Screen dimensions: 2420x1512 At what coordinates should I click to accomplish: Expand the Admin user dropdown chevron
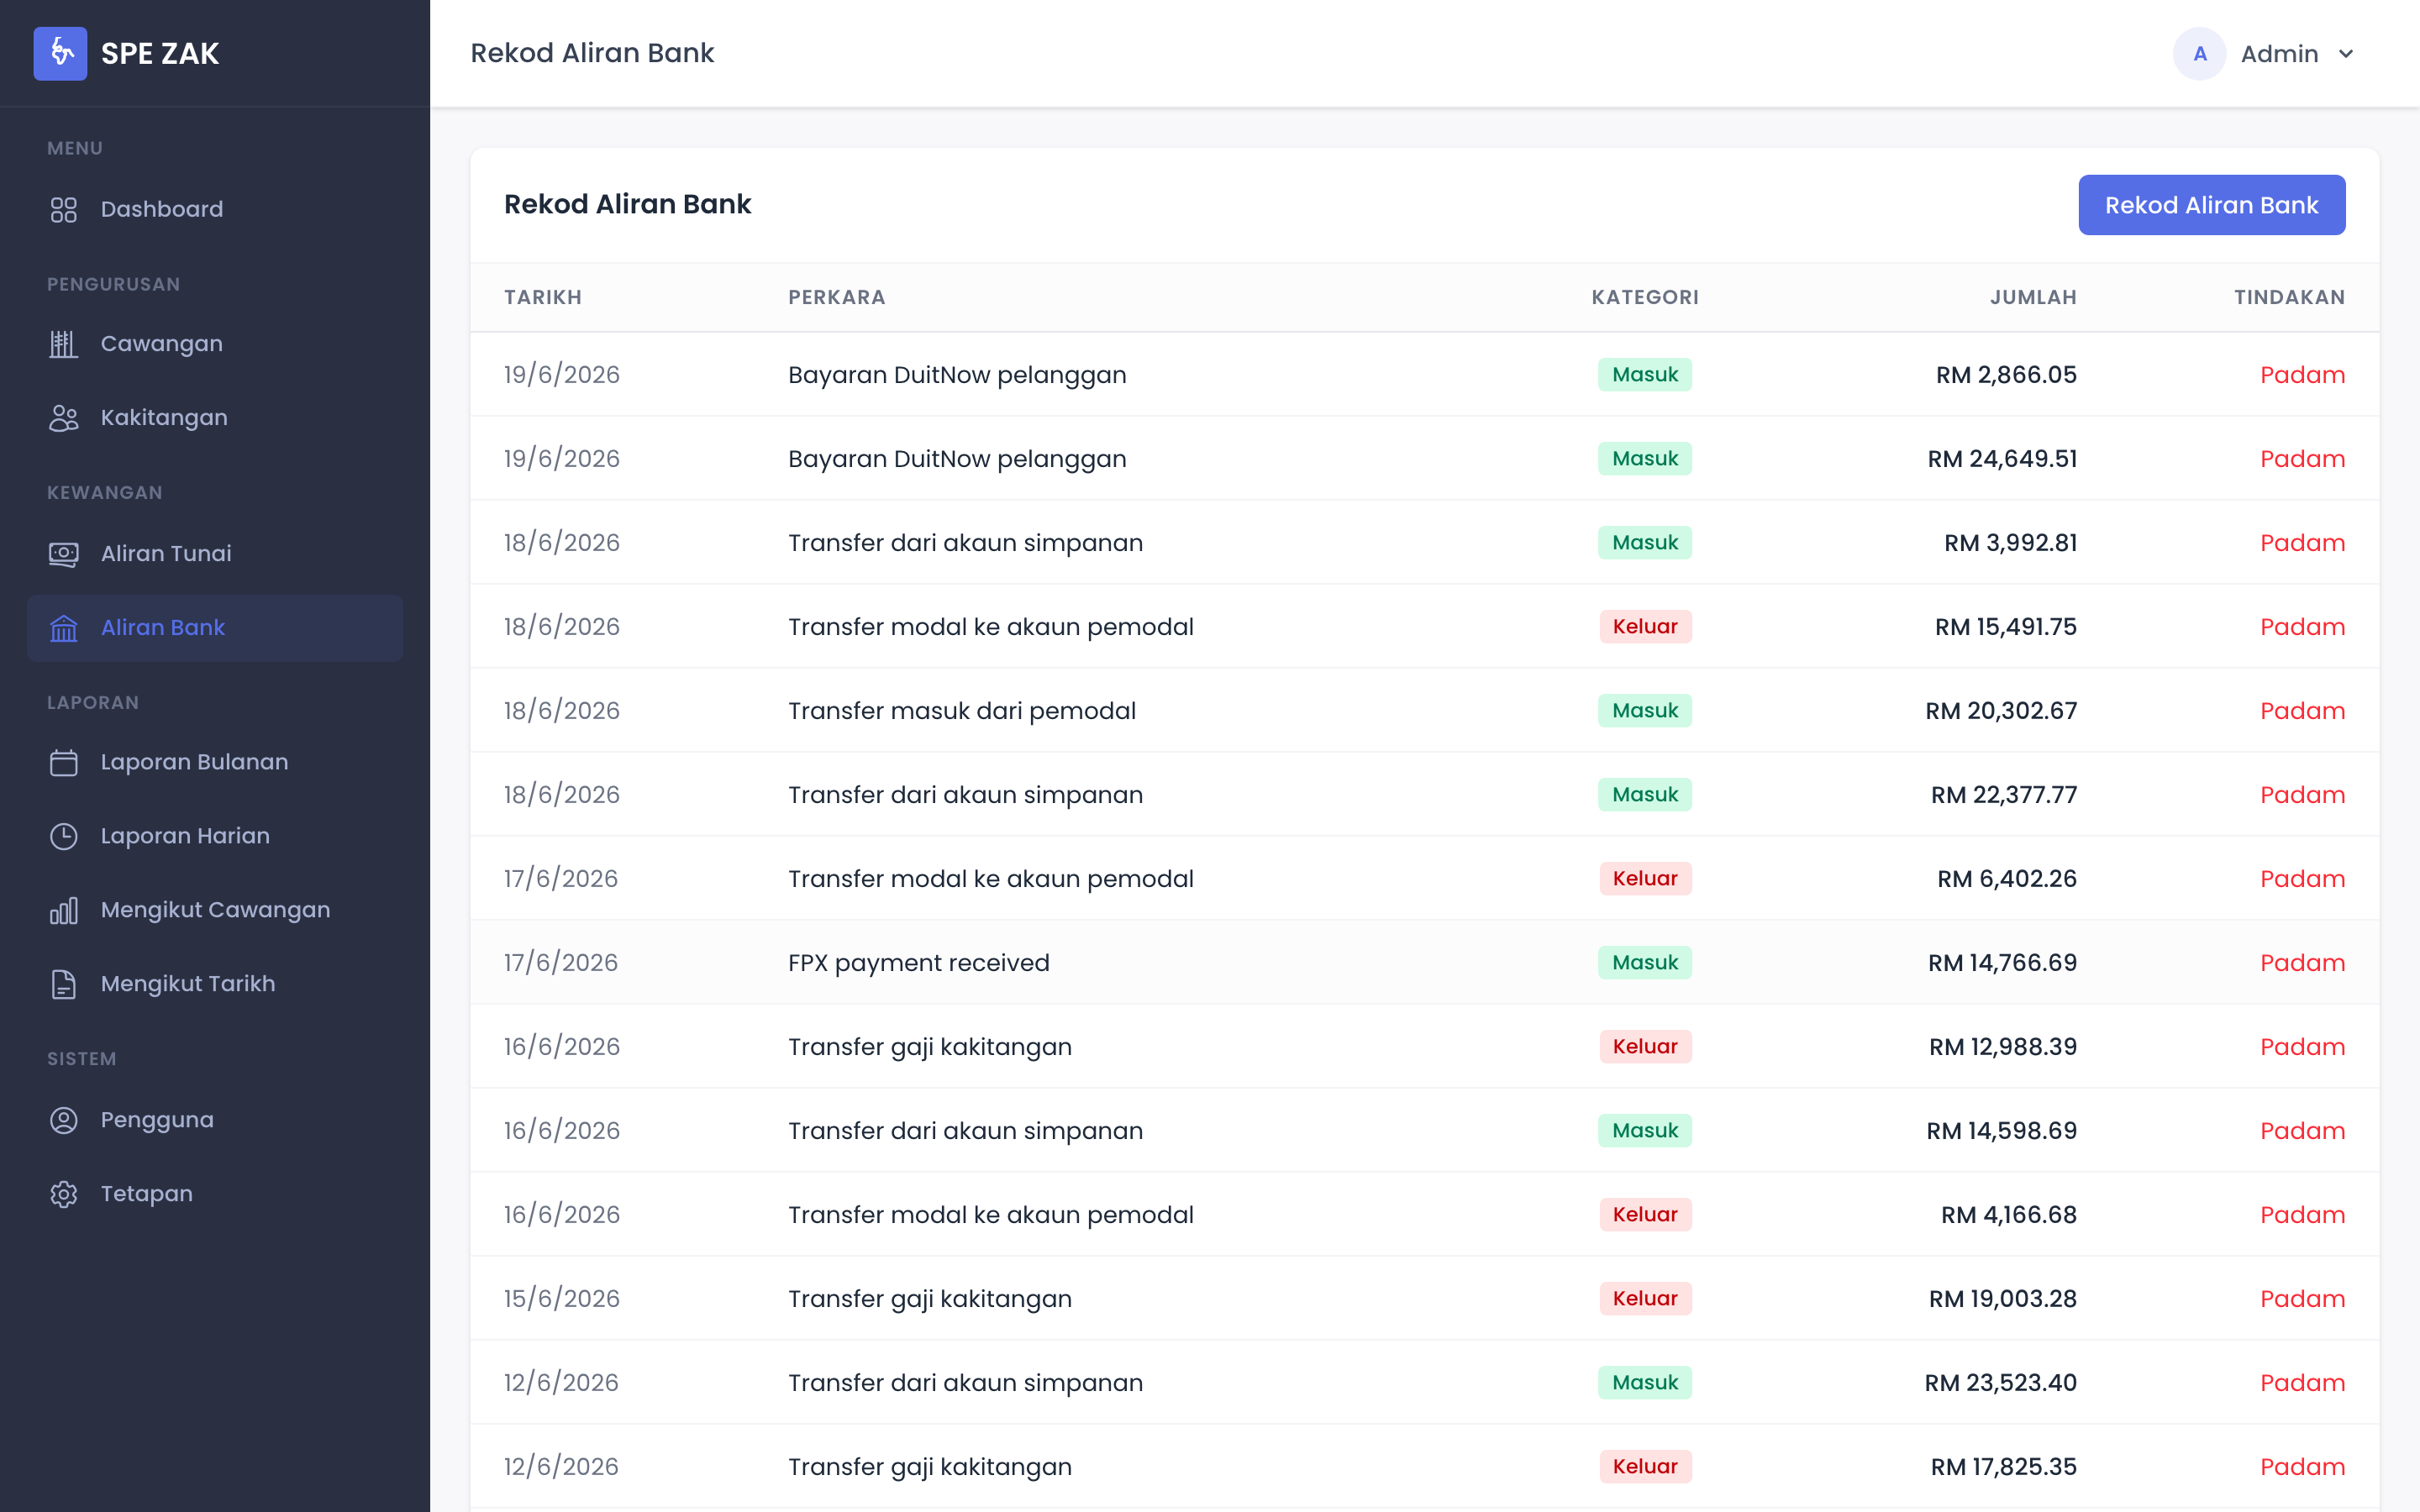coord(2346,54)
